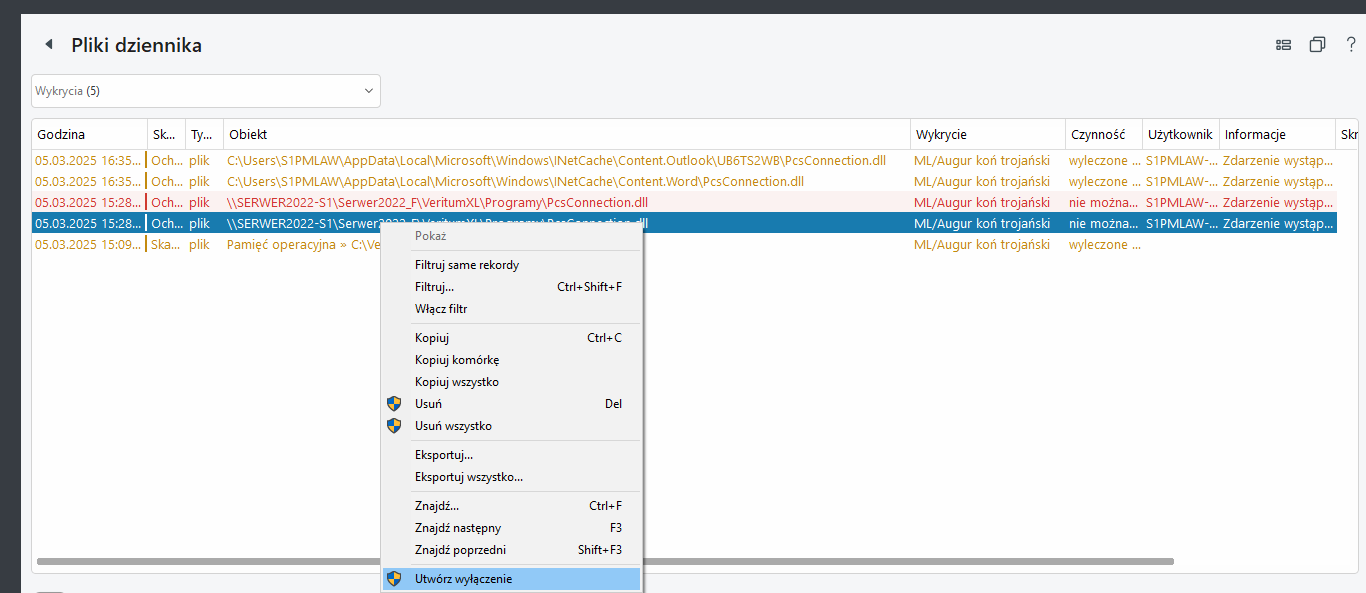Select Eksportuj wszystko... menu option

click(x=468, y=477)
